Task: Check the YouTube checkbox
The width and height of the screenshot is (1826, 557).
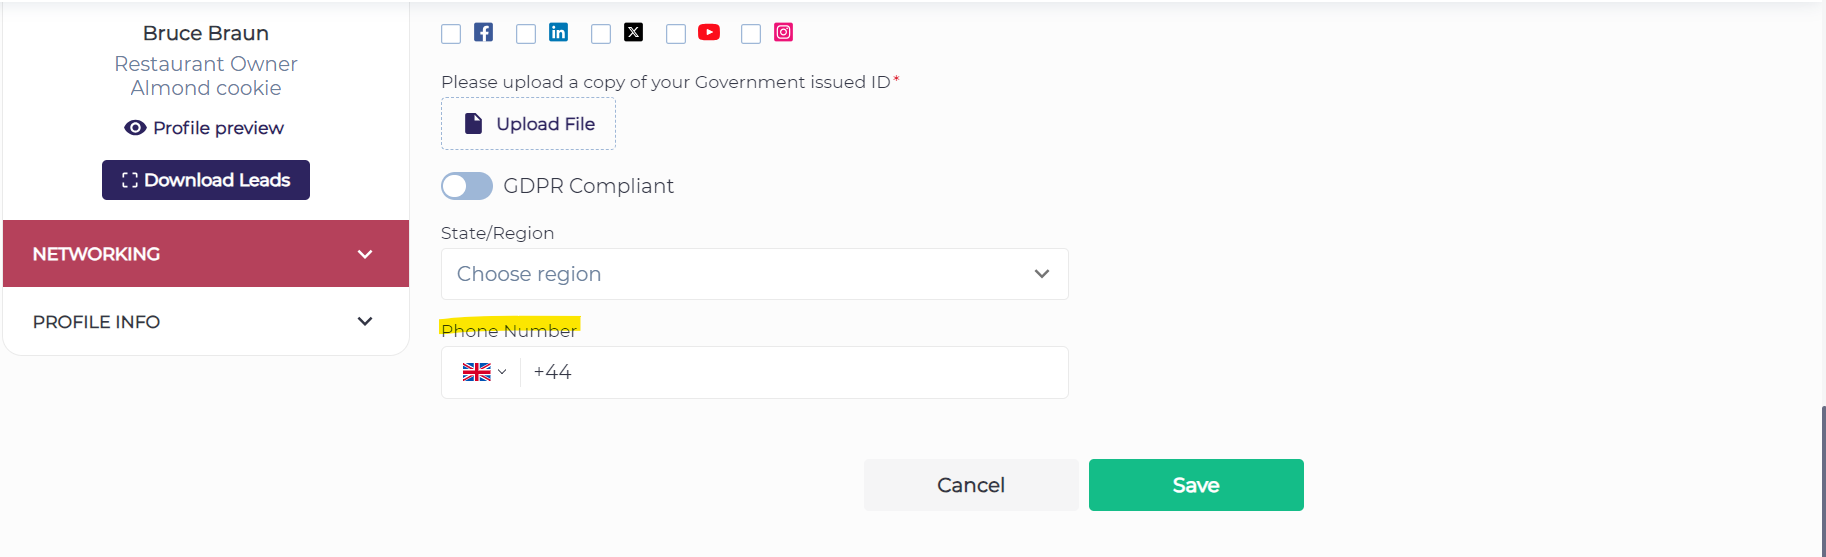Action: click(x=676, y=34)
